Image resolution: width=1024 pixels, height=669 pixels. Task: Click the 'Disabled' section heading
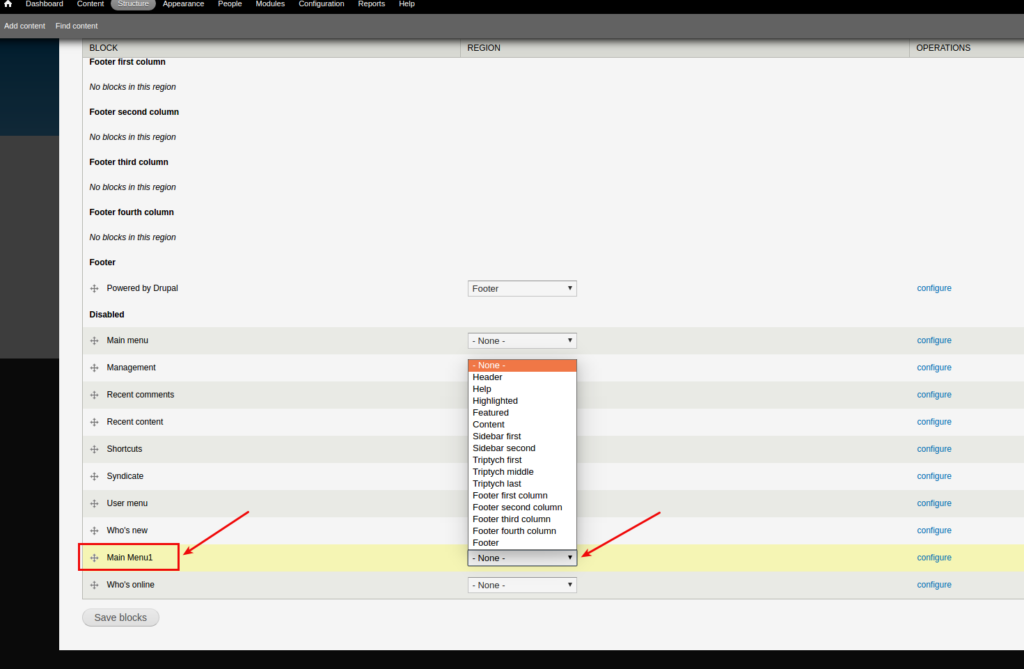click(106, 314)
